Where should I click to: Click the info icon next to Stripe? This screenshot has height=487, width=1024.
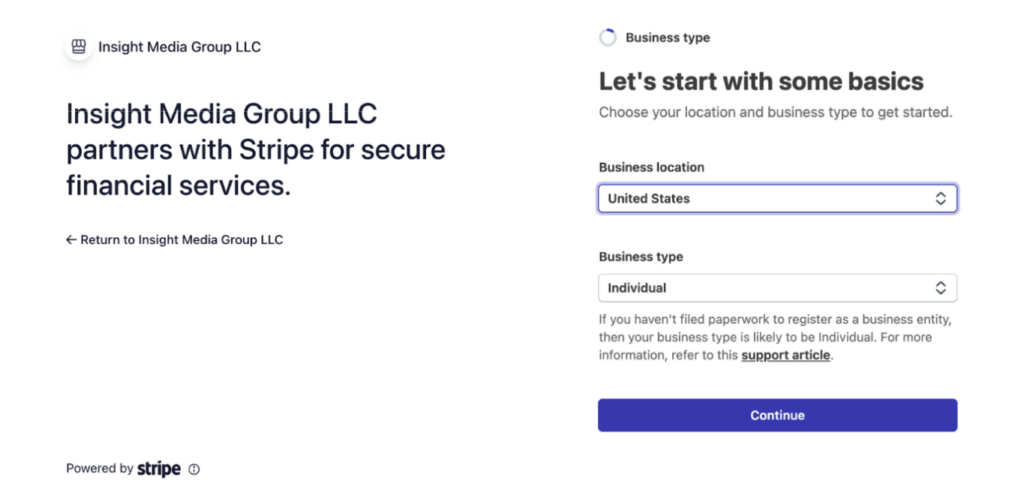tap(194, 469)
